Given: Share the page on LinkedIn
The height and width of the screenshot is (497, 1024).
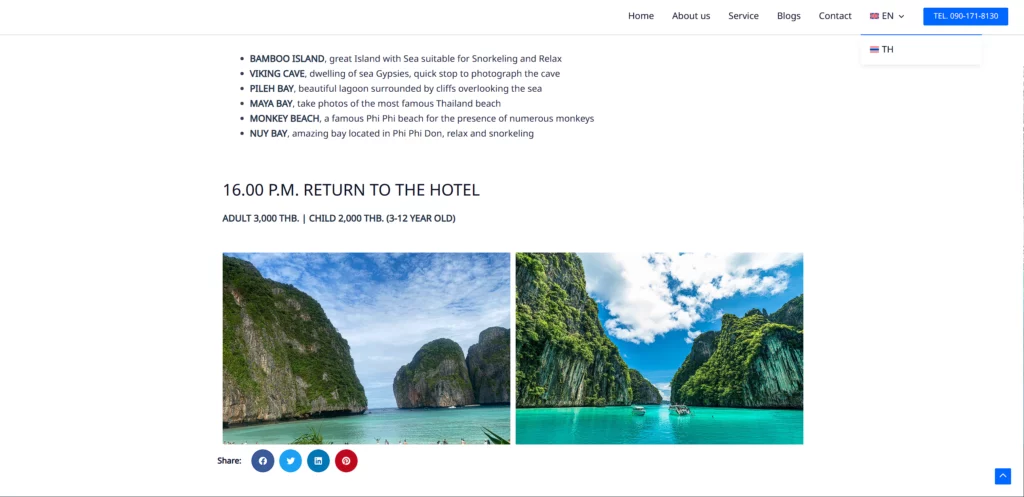Looking at the screenshot, I should click(x=318, y=461).
